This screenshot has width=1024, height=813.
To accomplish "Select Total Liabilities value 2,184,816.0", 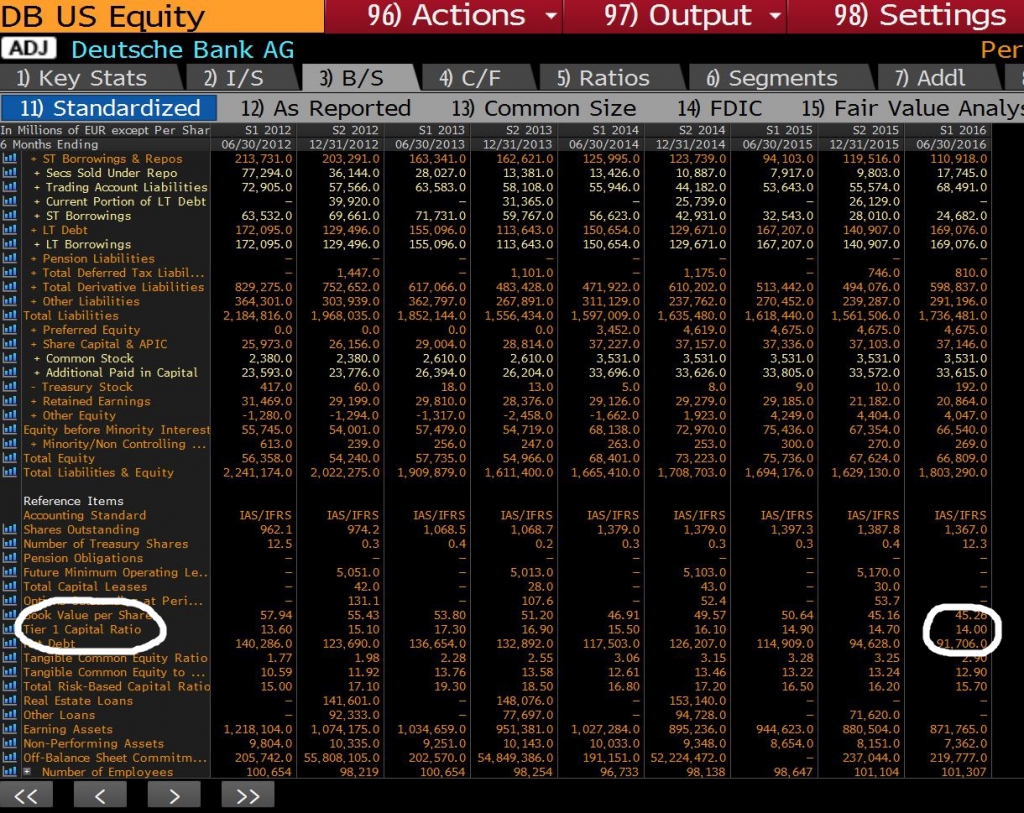I will [258, 316].
